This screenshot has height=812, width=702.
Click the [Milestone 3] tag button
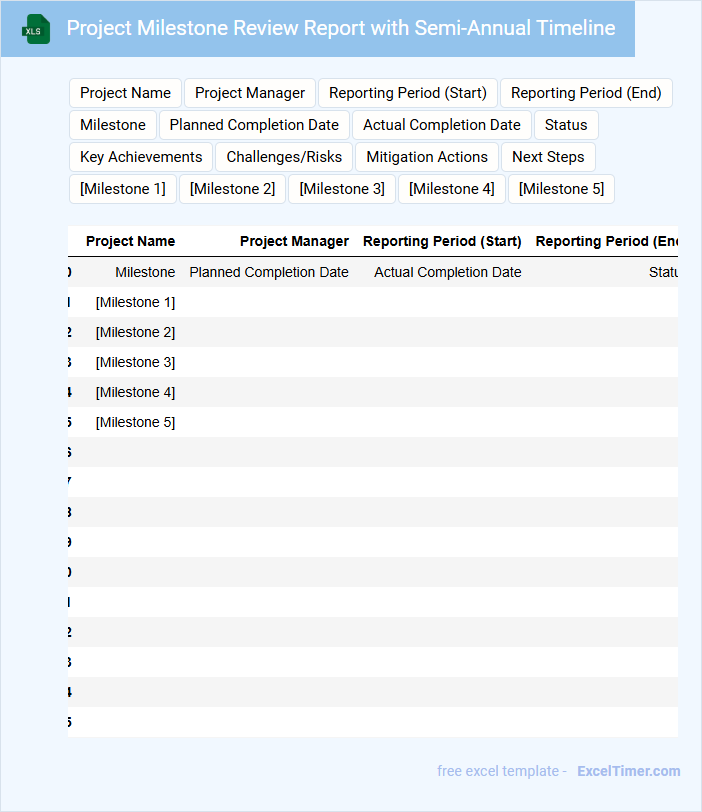click(x=342, y=190)
